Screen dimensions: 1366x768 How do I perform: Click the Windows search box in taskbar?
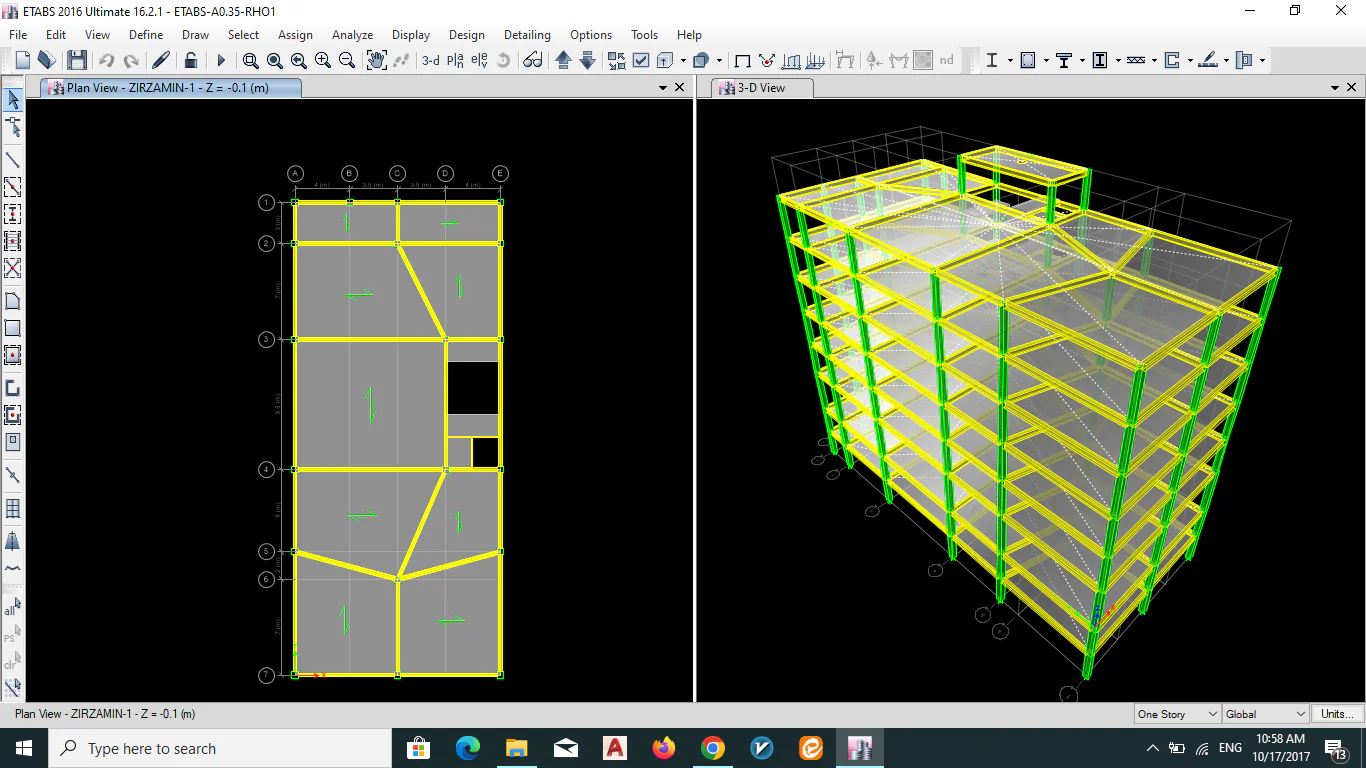[x=220, y=748]
